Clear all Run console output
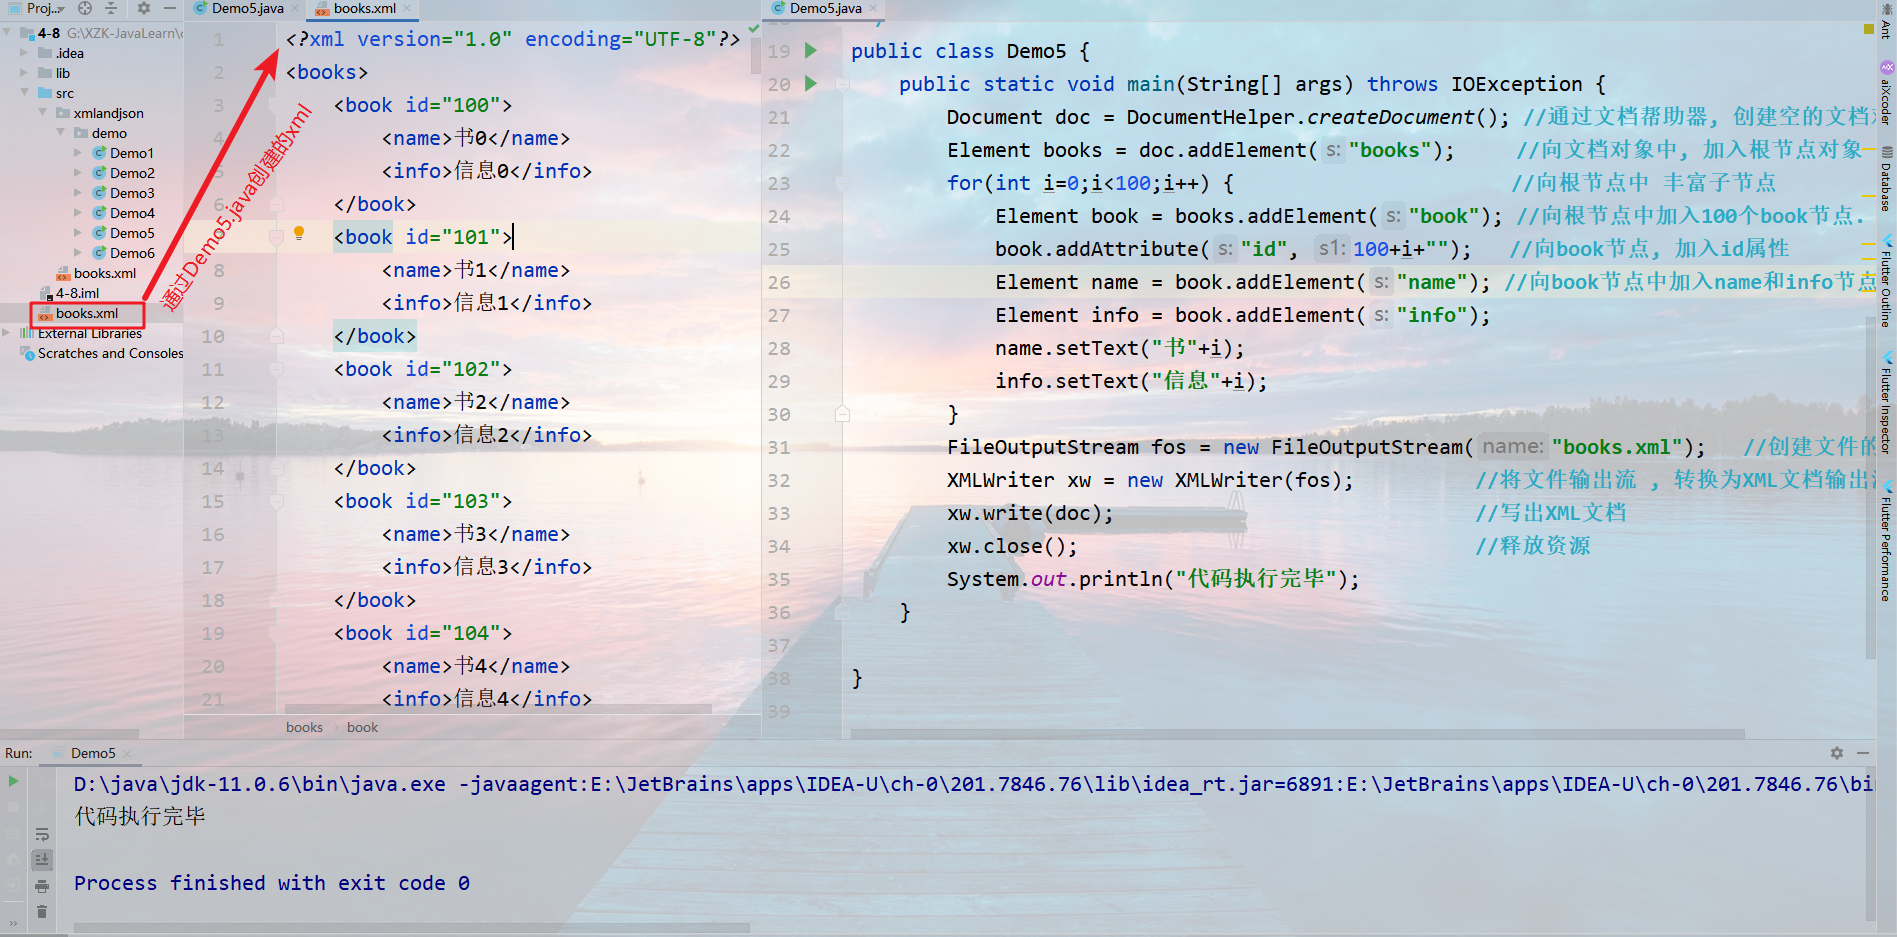Image resolution: width=1897 pixels, height=937 pixels. click(41, 911)
